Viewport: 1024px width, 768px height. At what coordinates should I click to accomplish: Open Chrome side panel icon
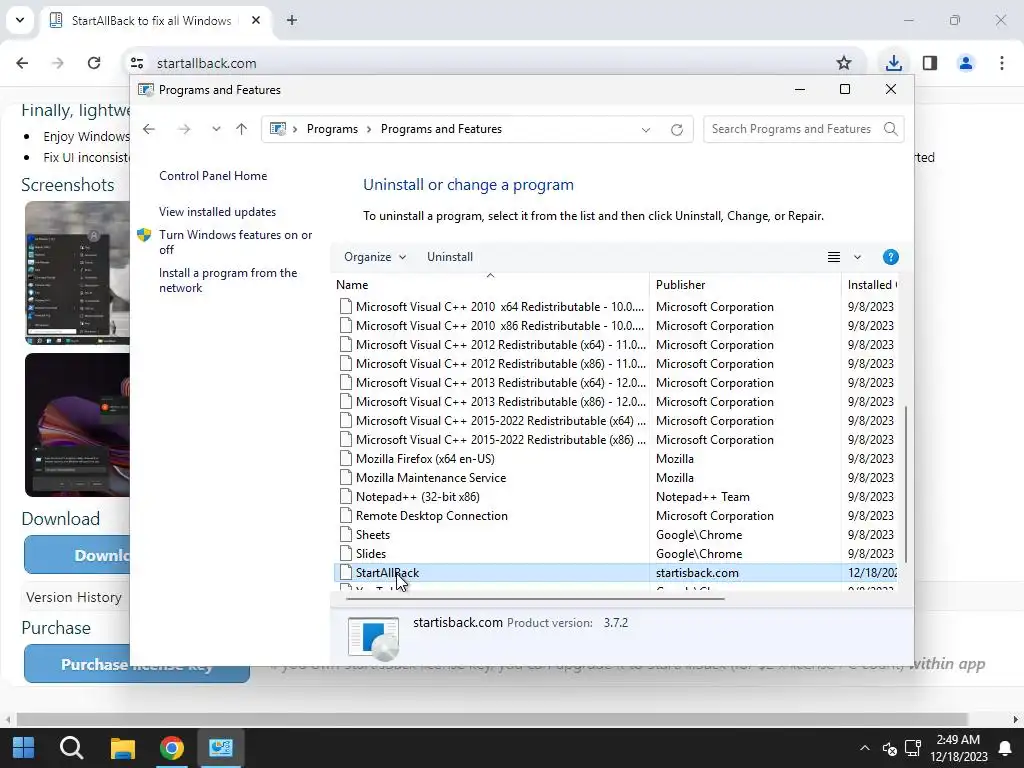tap(930, 63)
